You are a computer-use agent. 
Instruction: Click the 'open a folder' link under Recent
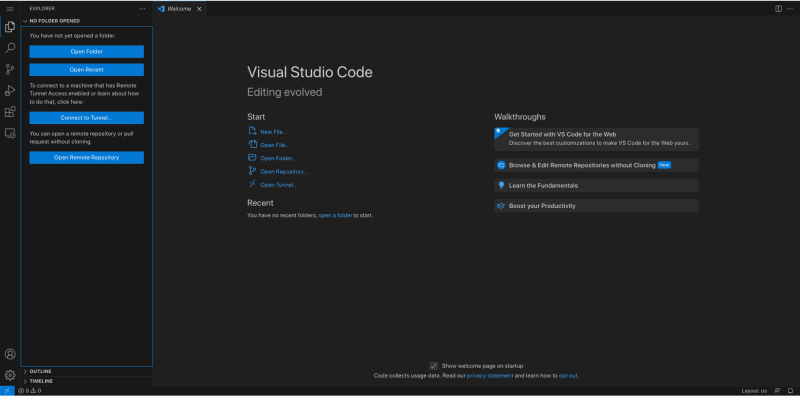pyautogui.click(x=335, y=215)
